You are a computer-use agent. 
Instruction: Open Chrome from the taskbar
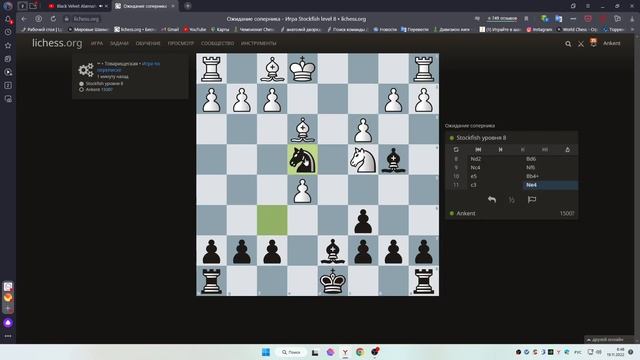pyautogui.click(x=360, y=352)
